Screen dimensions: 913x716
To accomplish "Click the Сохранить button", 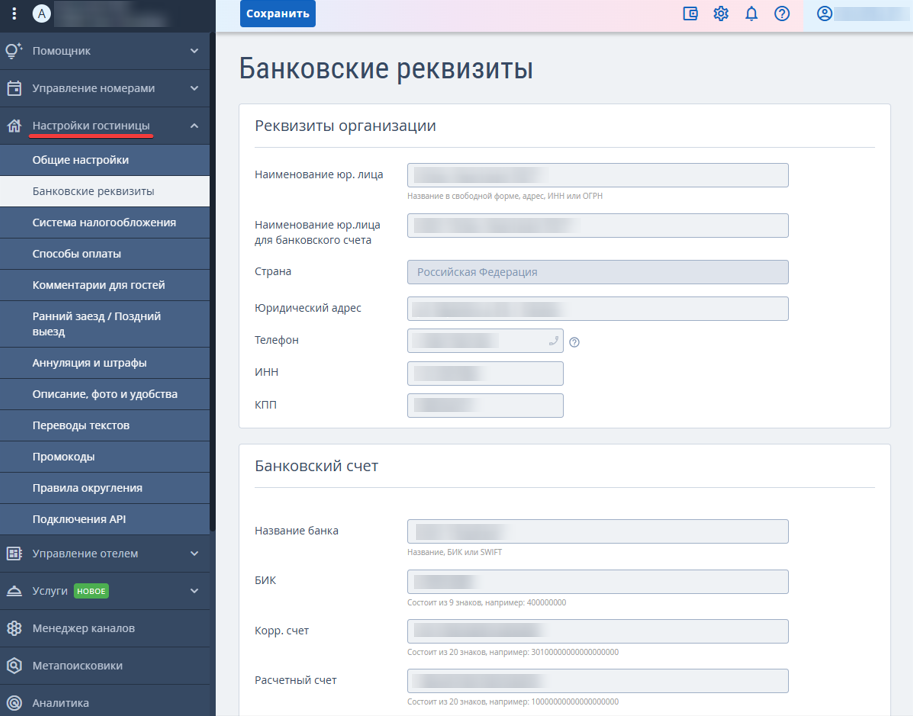I will coord(278,13).
